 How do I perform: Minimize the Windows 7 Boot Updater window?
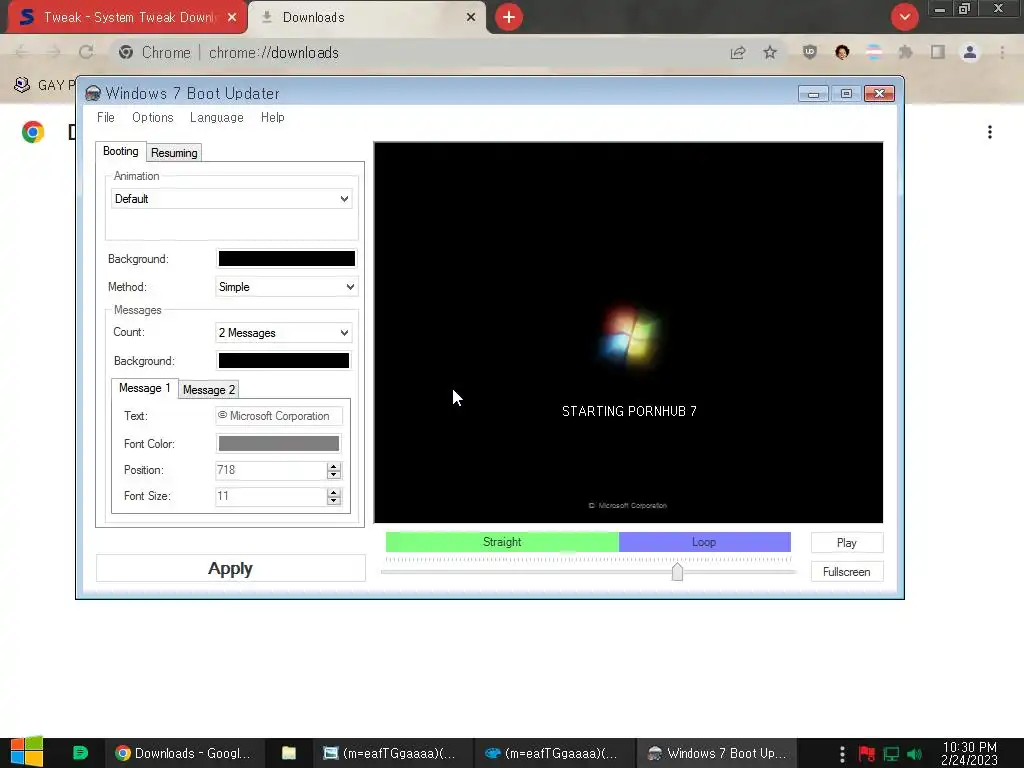(x=813, y=94)
